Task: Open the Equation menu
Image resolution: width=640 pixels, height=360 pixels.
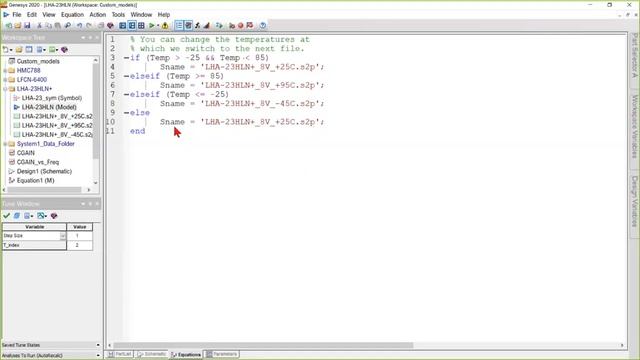Action: click(72, 15)
